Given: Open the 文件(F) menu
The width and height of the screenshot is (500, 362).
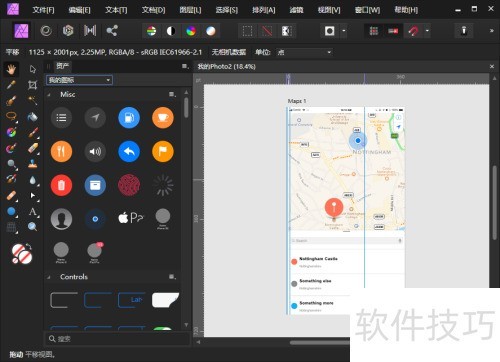Looking at the screenshot, I should (43, 10).
